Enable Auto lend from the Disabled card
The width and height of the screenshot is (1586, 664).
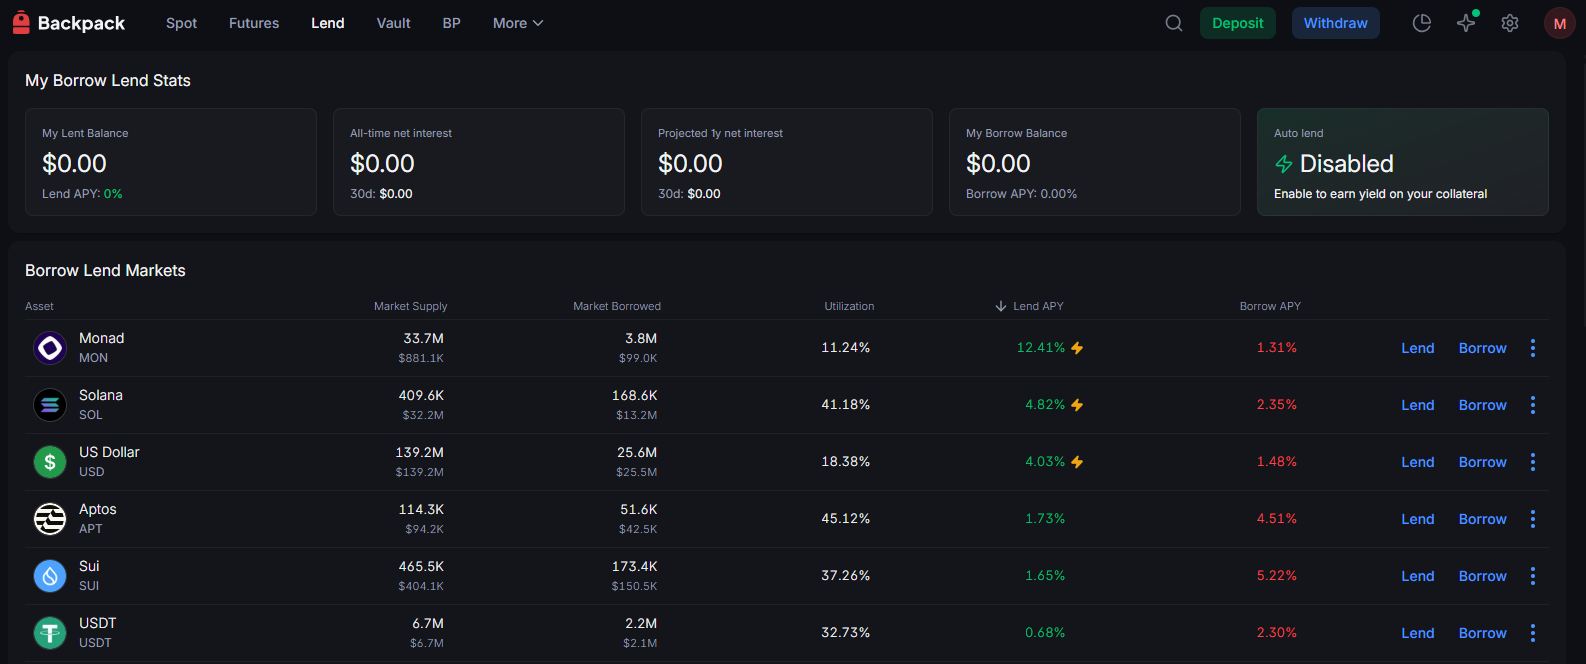1402,163
